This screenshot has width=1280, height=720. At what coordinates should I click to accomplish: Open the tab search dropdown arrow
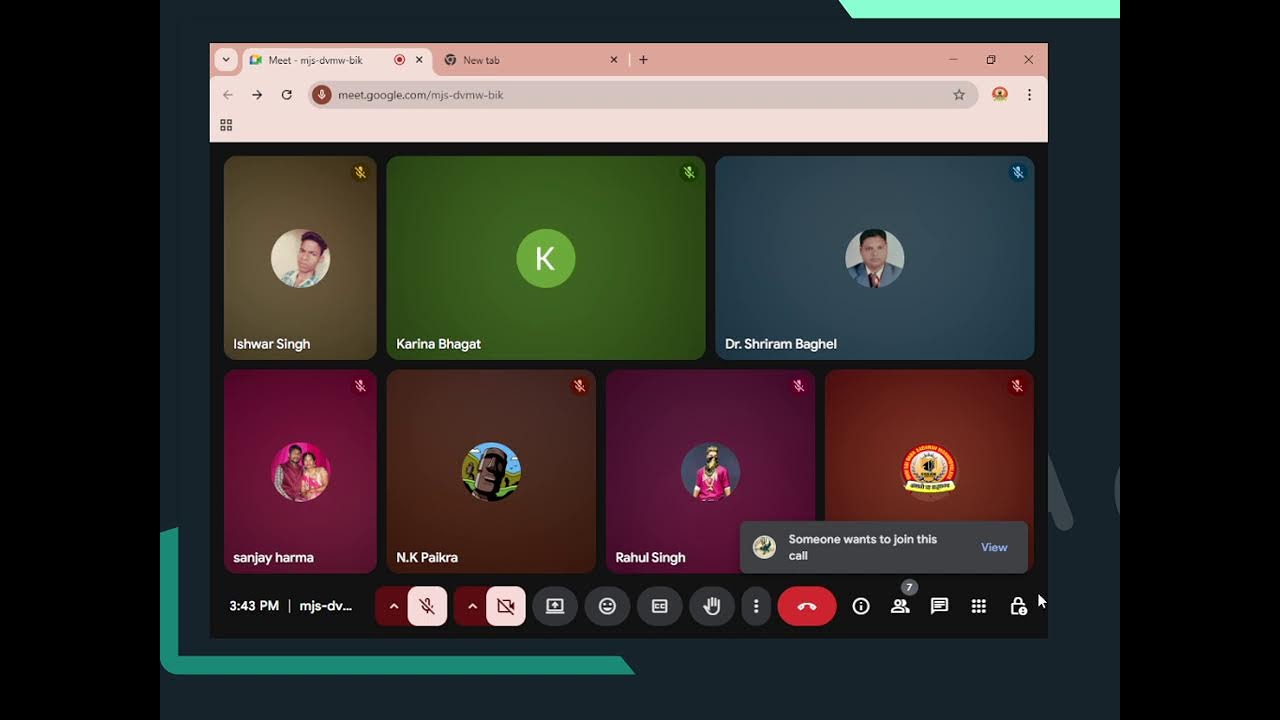point(226,60)
